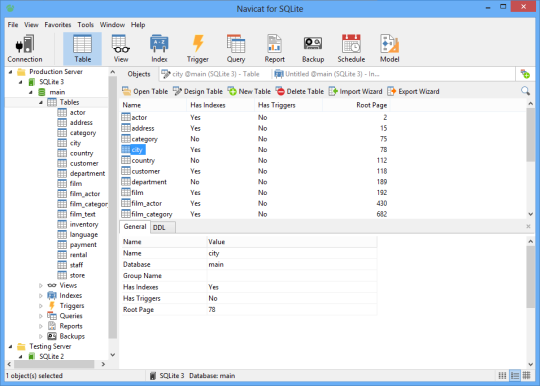Open the Index tool
Viewport: 540px width, 386px height.
click(159, 49)
